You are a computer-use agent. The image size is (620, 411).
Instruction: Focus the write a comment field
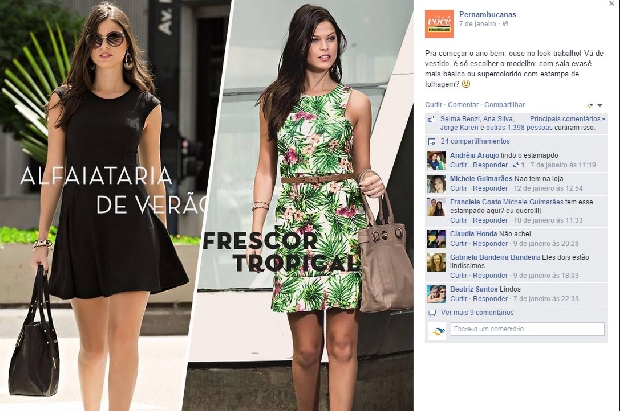point(528,329)
